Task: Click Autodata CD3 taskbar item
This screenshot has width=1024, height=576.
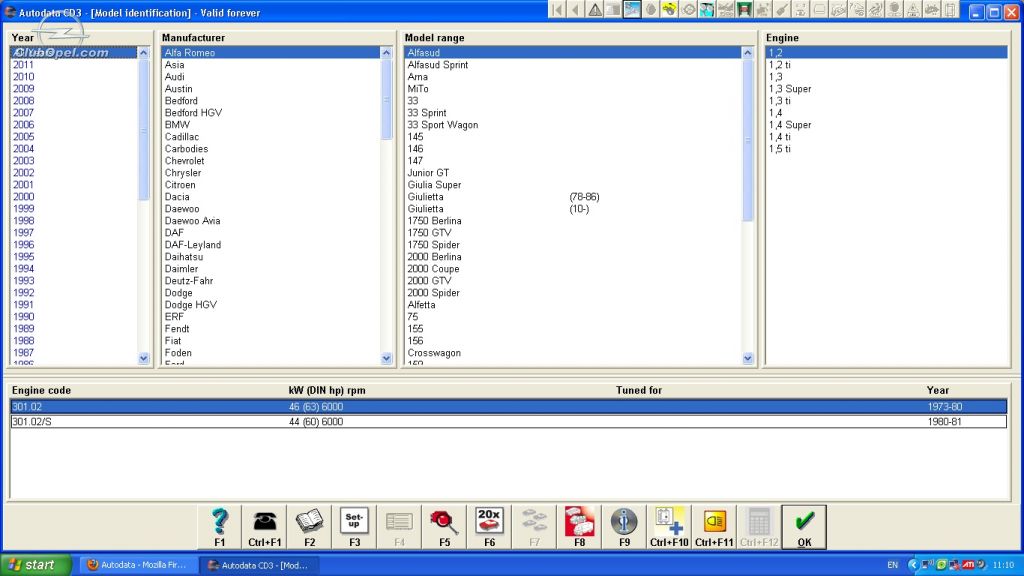Action: (x=259, y=565)
